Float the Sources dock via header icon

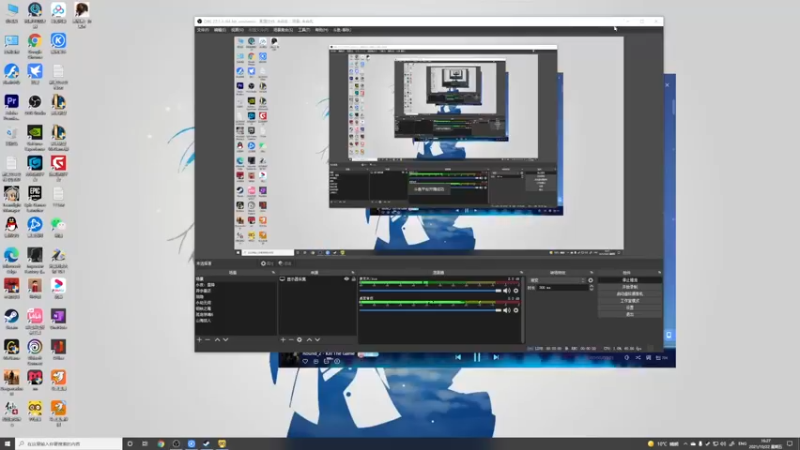click(x=353, y=273)
